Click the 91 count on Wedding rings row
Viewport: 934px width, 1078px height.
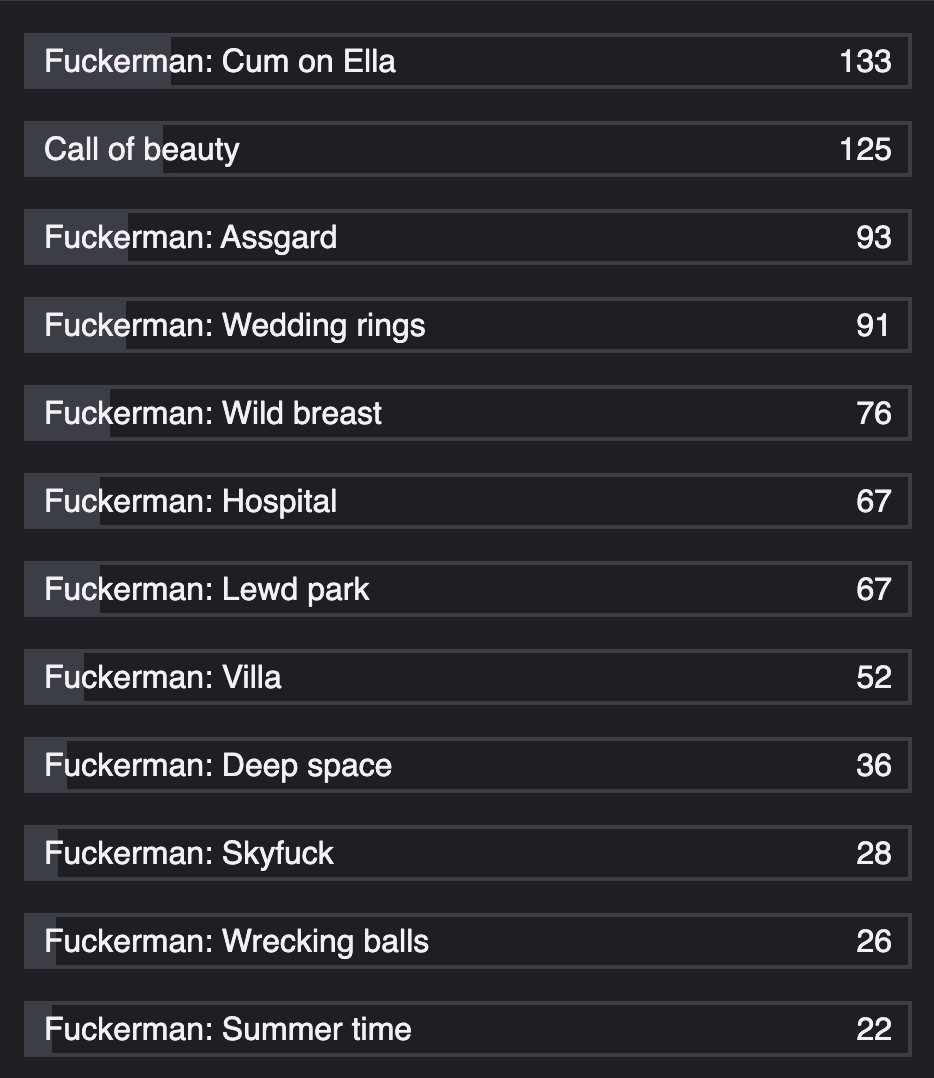(x=873, y=325)
